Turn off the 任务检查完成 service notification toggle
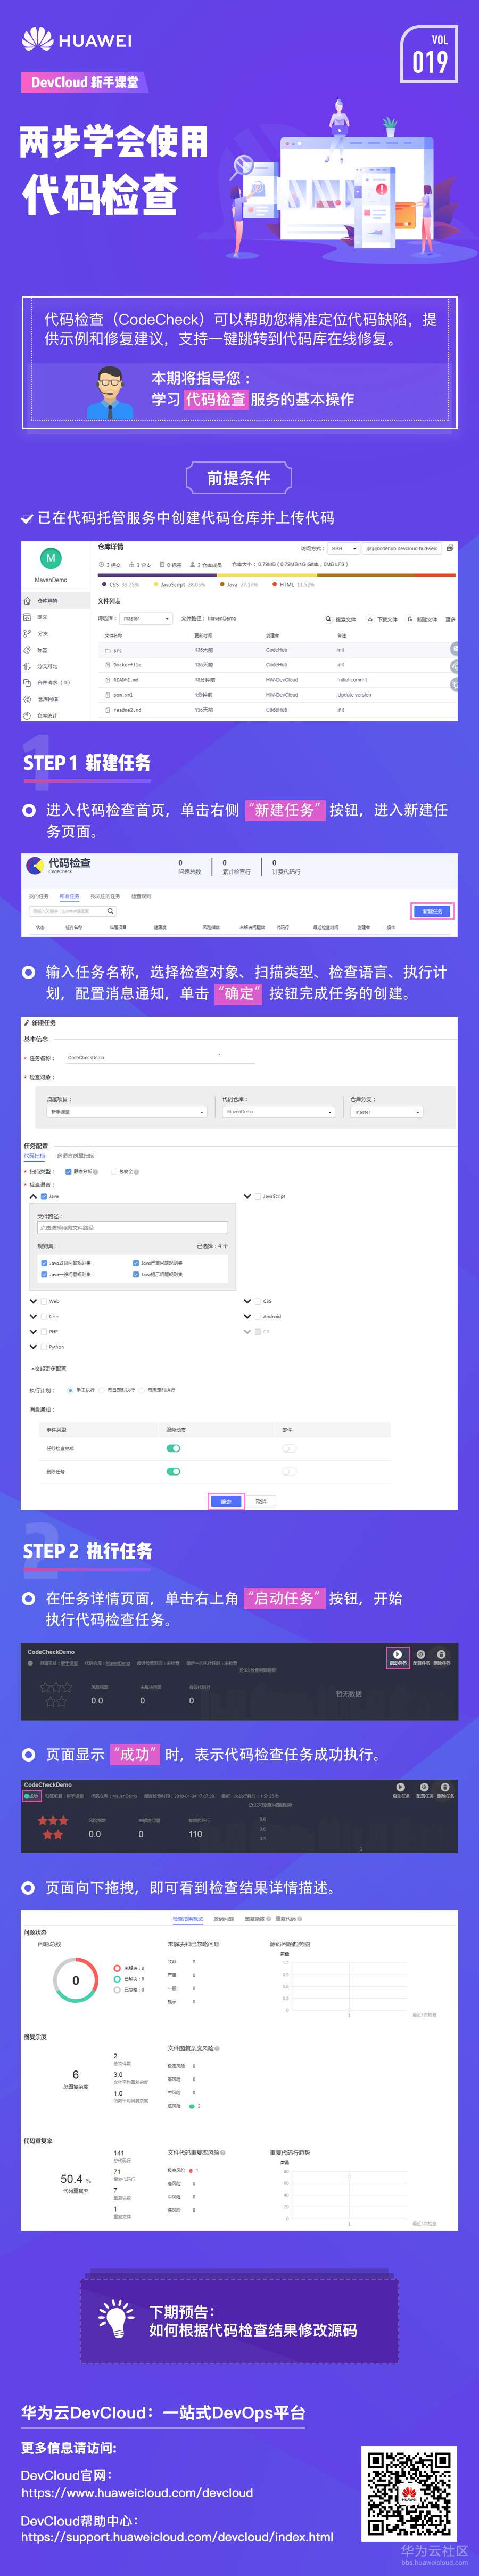Image resolution: width=479 pixels, height=2576 pixels. coord(174,1448)
